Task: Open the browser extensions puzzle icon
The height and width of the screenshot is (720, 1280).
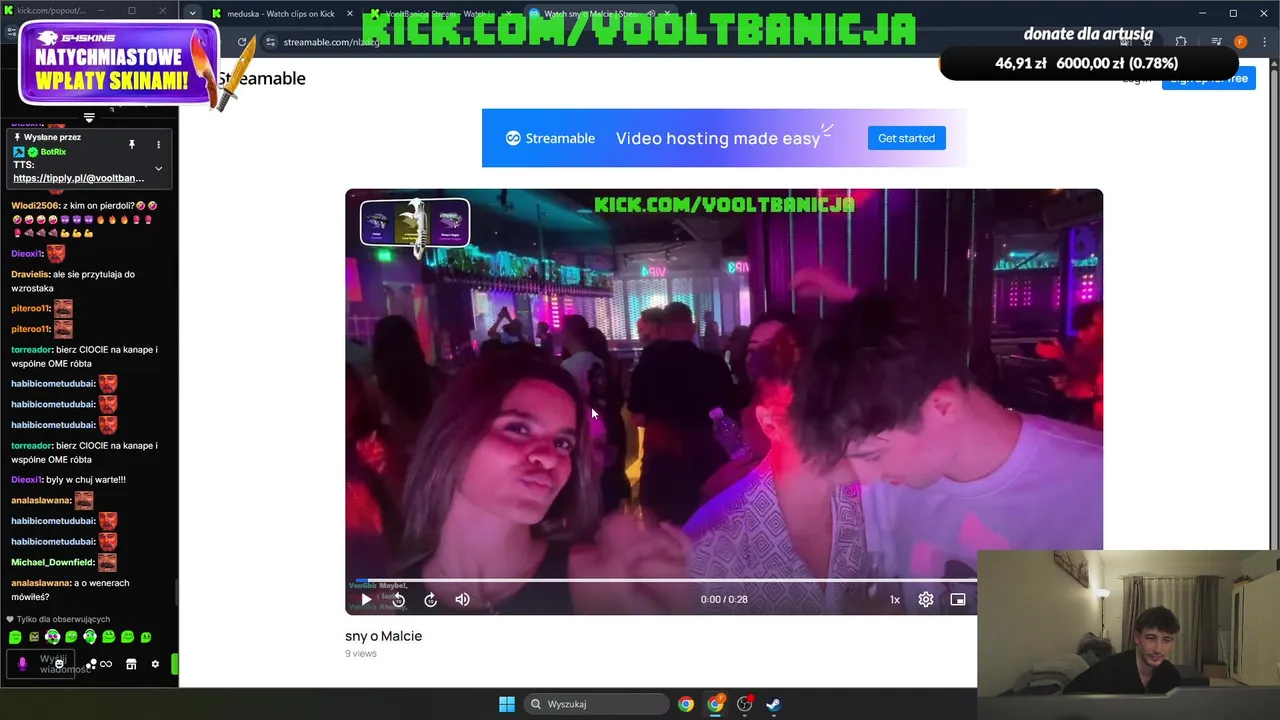Action: 1181,42
